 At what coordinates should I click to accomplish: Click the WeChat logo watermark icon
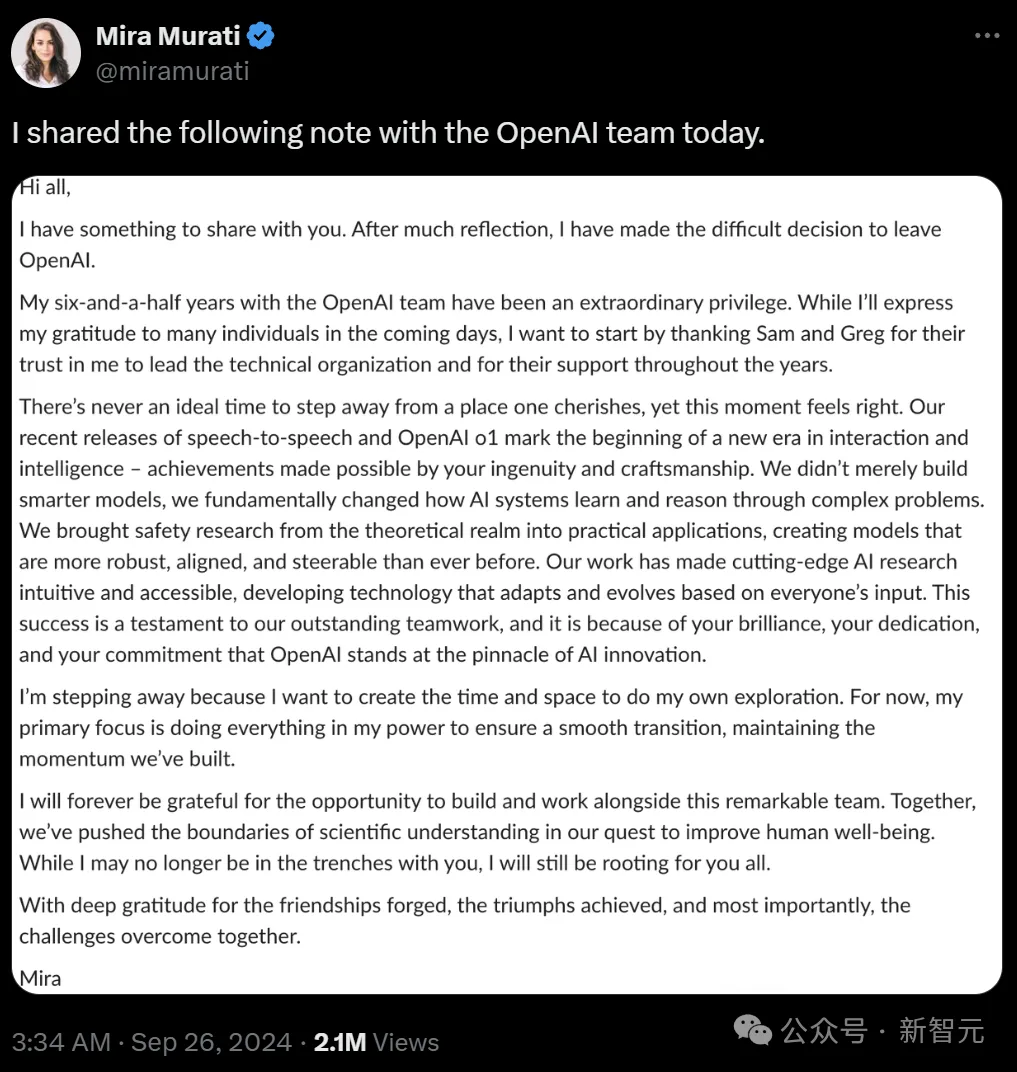point(753,1030)
